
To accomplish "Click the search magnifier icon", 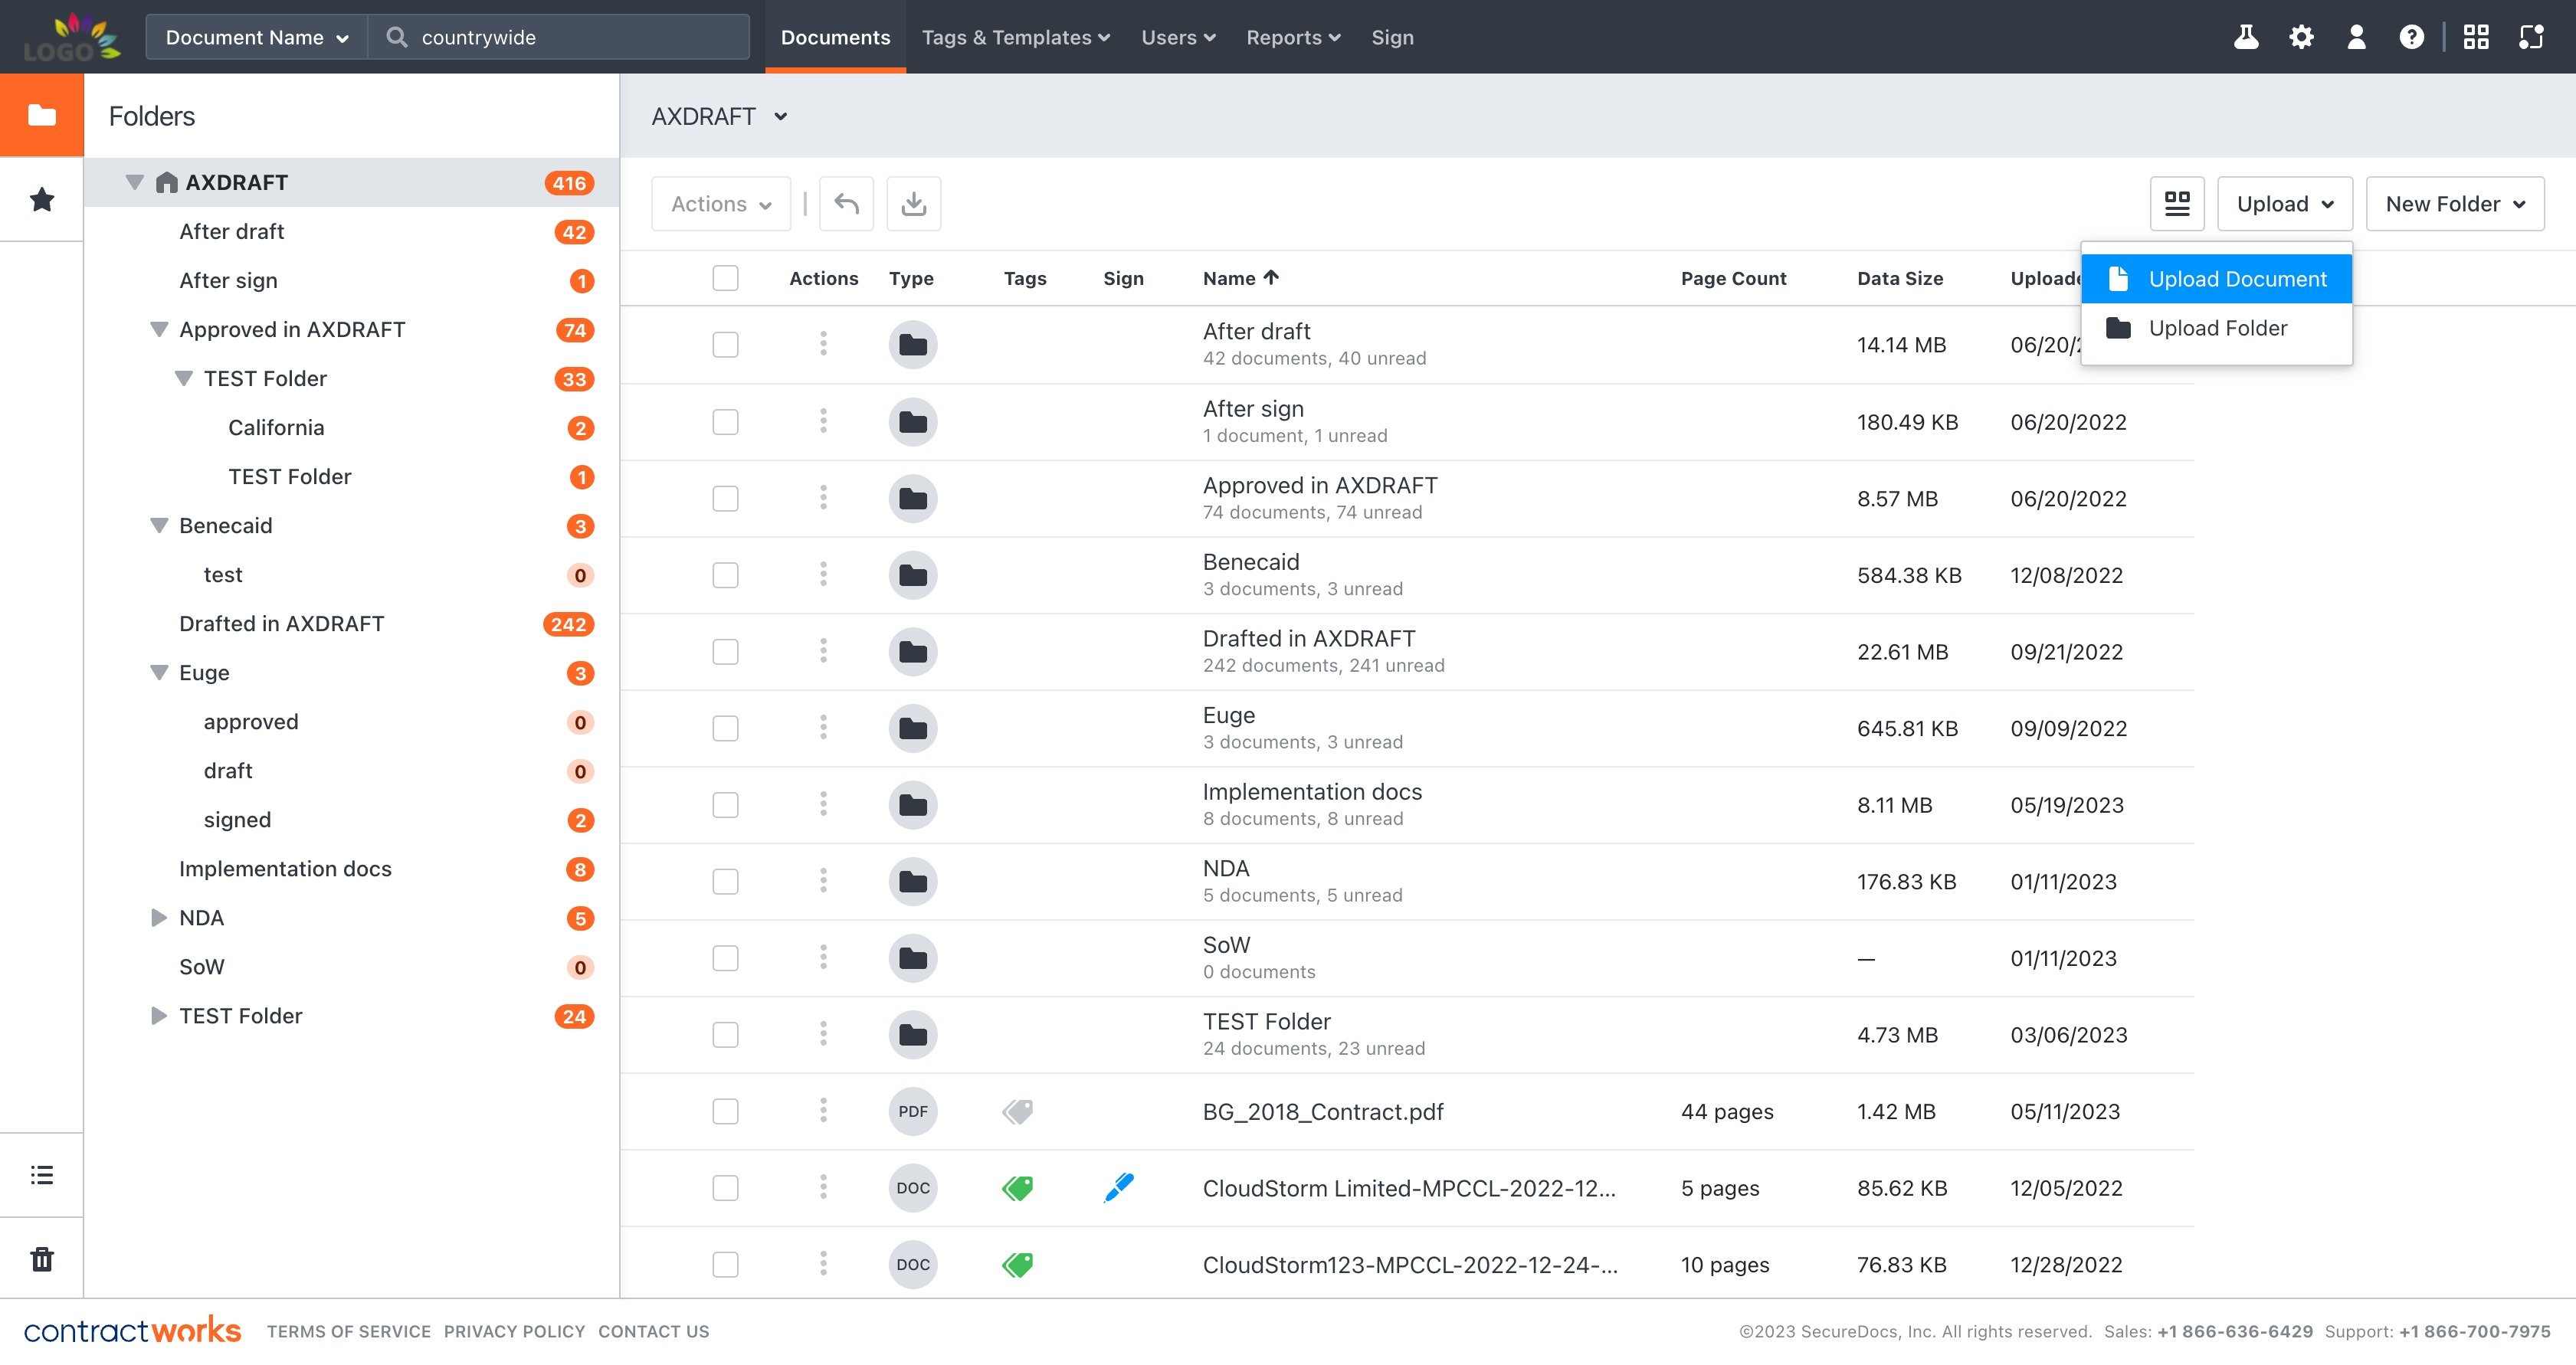I will coord(397,37).
